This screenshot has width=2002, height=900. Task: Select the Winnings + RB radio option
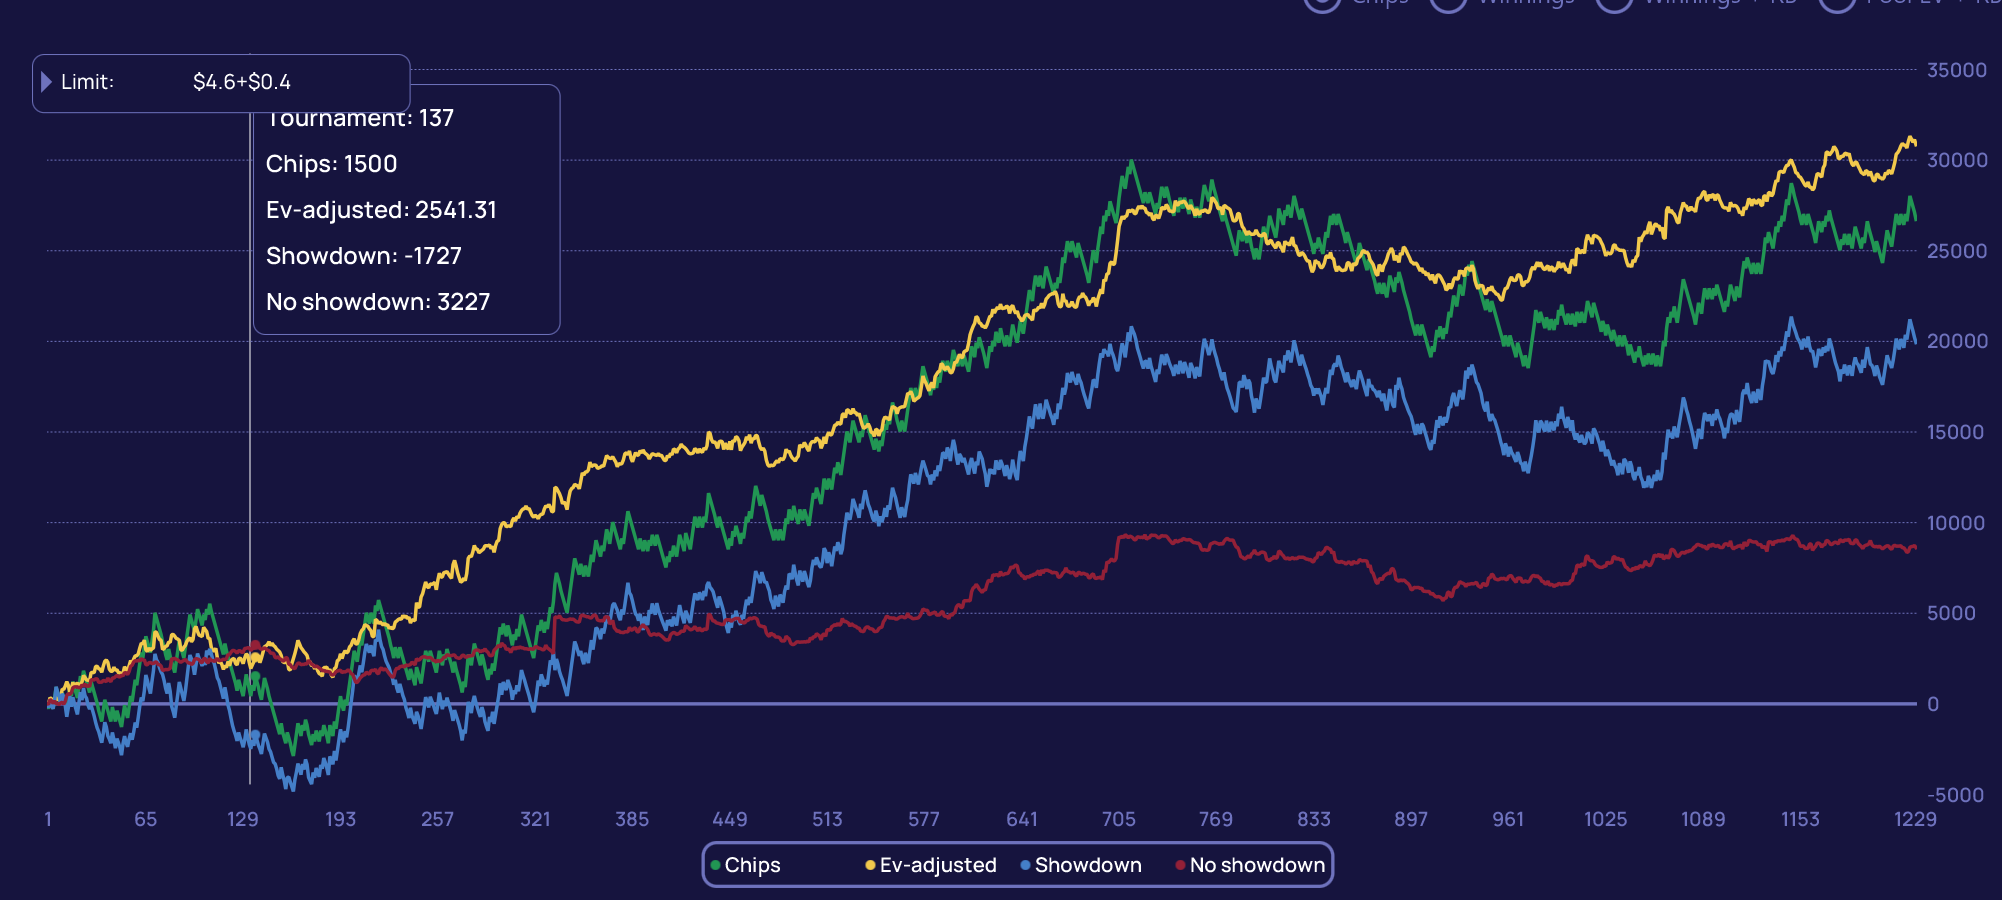(1614, 3)
